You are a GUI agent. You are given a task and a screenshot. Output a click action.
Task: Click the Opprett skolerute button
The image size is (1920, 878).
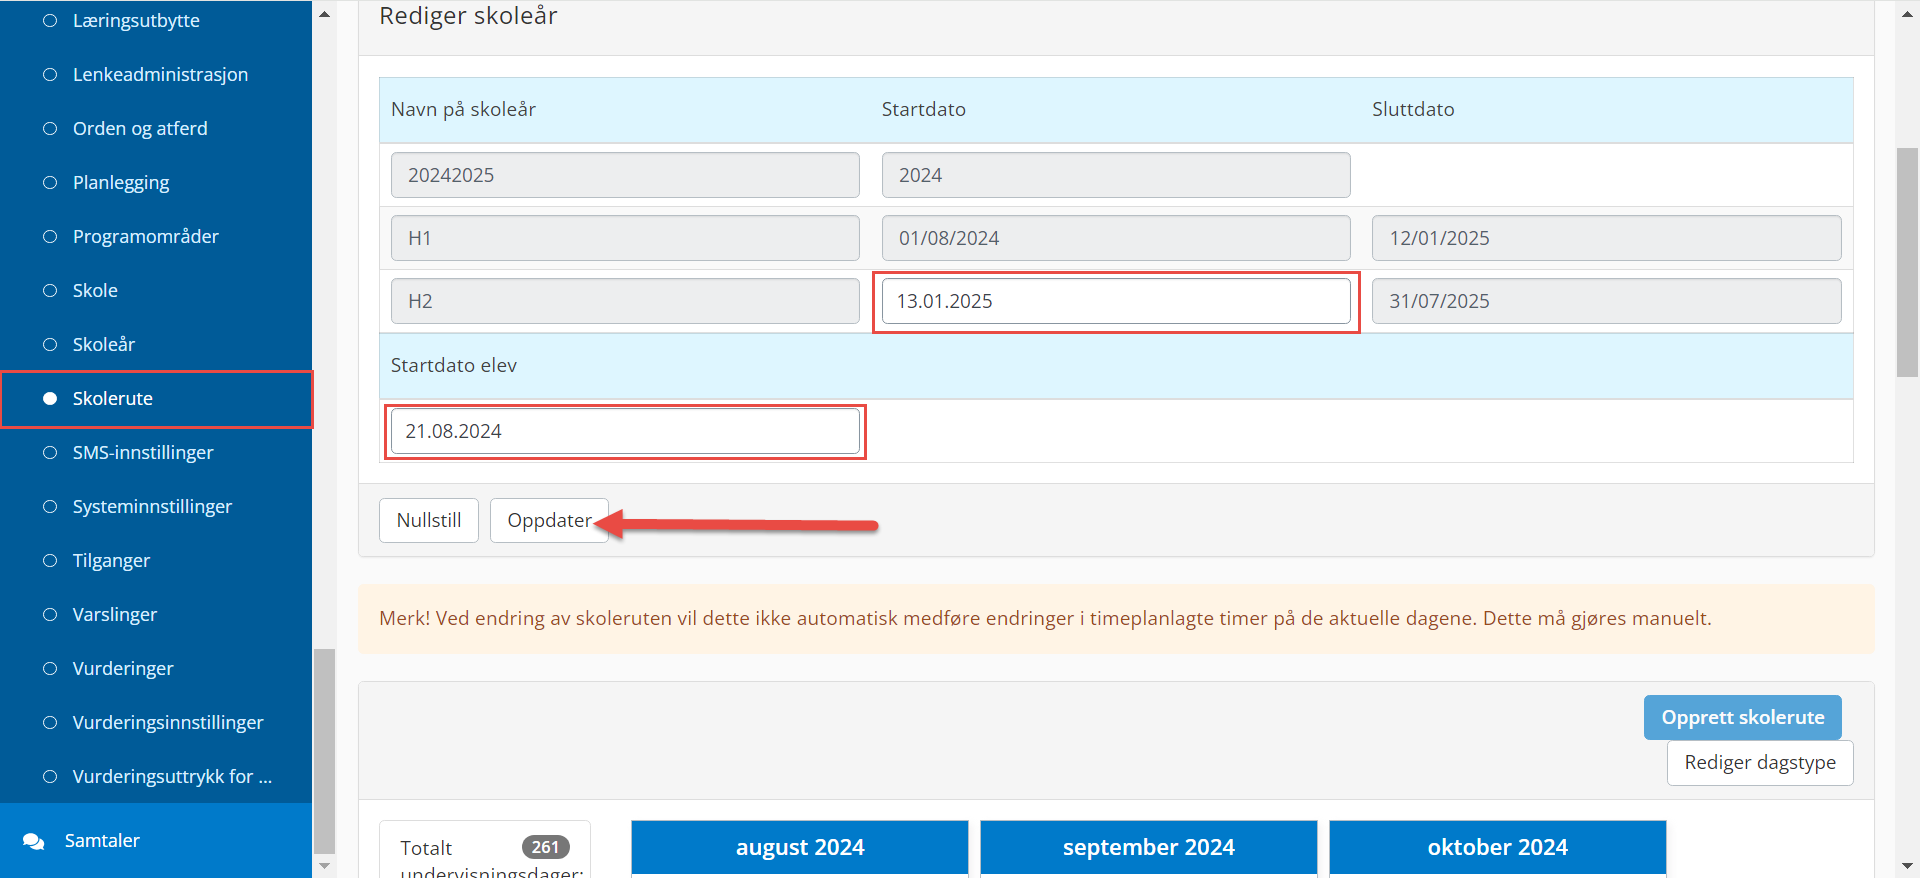click(x=1743, y=717)
